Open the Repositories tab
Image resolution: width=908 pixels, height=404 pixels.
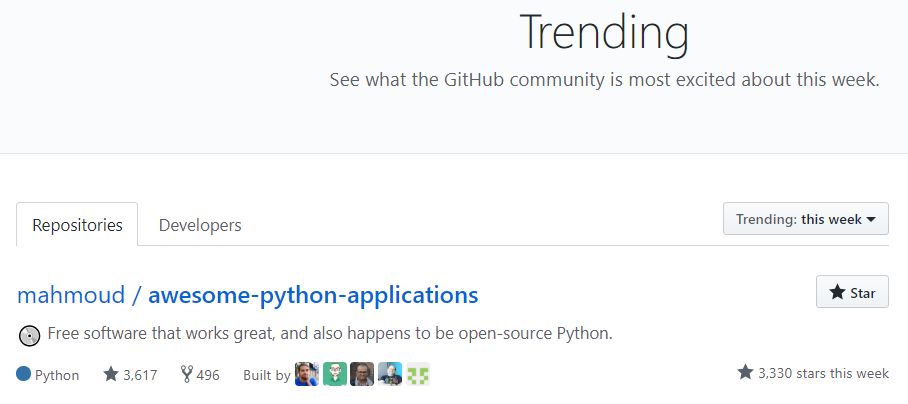coord(77,225)
